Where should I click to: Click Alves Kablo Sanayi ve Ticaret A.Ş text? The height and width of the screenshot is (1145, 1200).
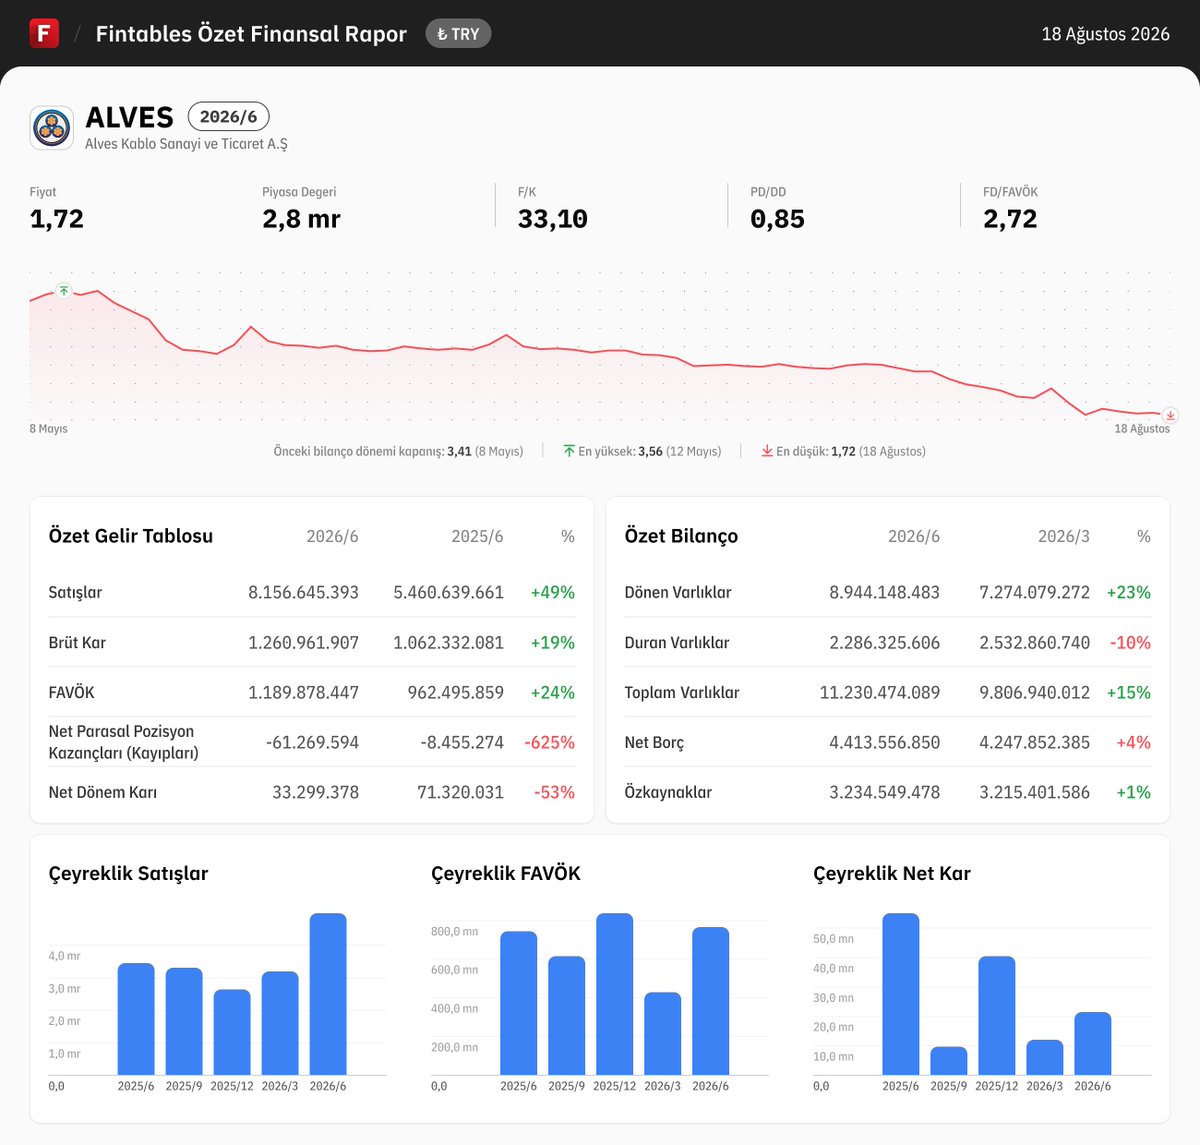click(186, 144)
